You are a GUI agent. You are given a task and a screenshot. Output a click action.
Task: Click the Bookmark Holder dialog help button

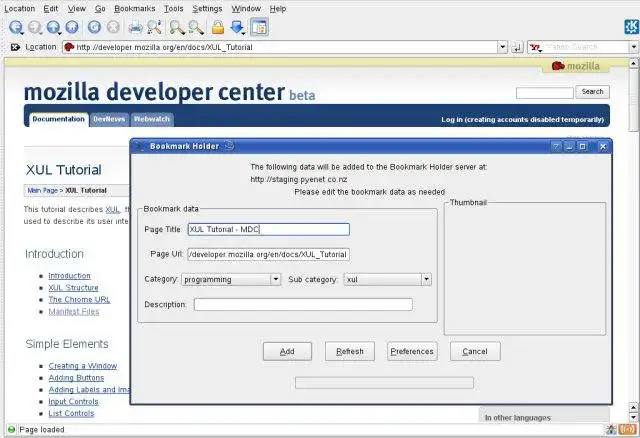click(x=556, y=147)
